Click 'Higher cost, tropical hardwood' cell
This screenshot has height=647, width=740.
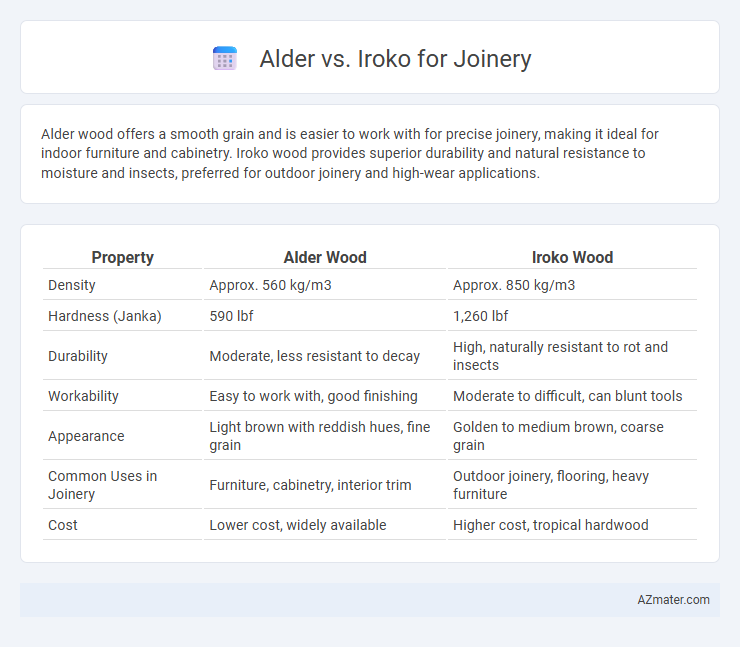tap(550, 525)
